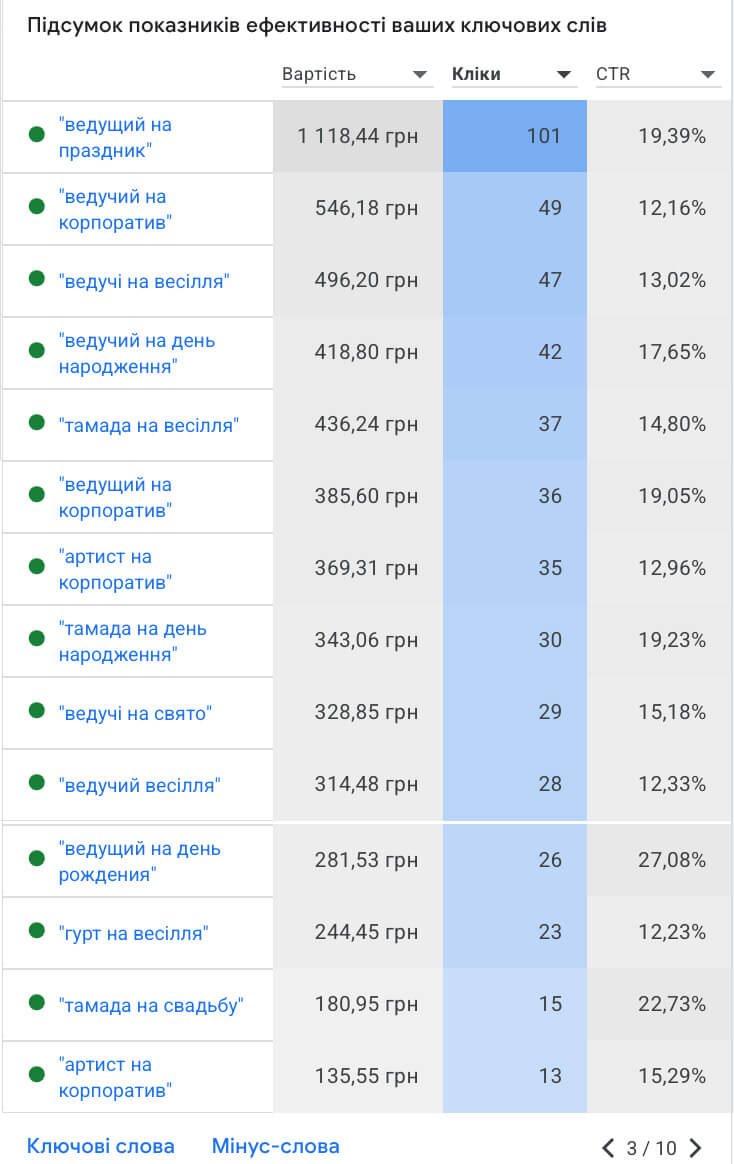Switch to Мінус-слова tab
Screen dimensions: 734x1164
tap(275, 1146)
